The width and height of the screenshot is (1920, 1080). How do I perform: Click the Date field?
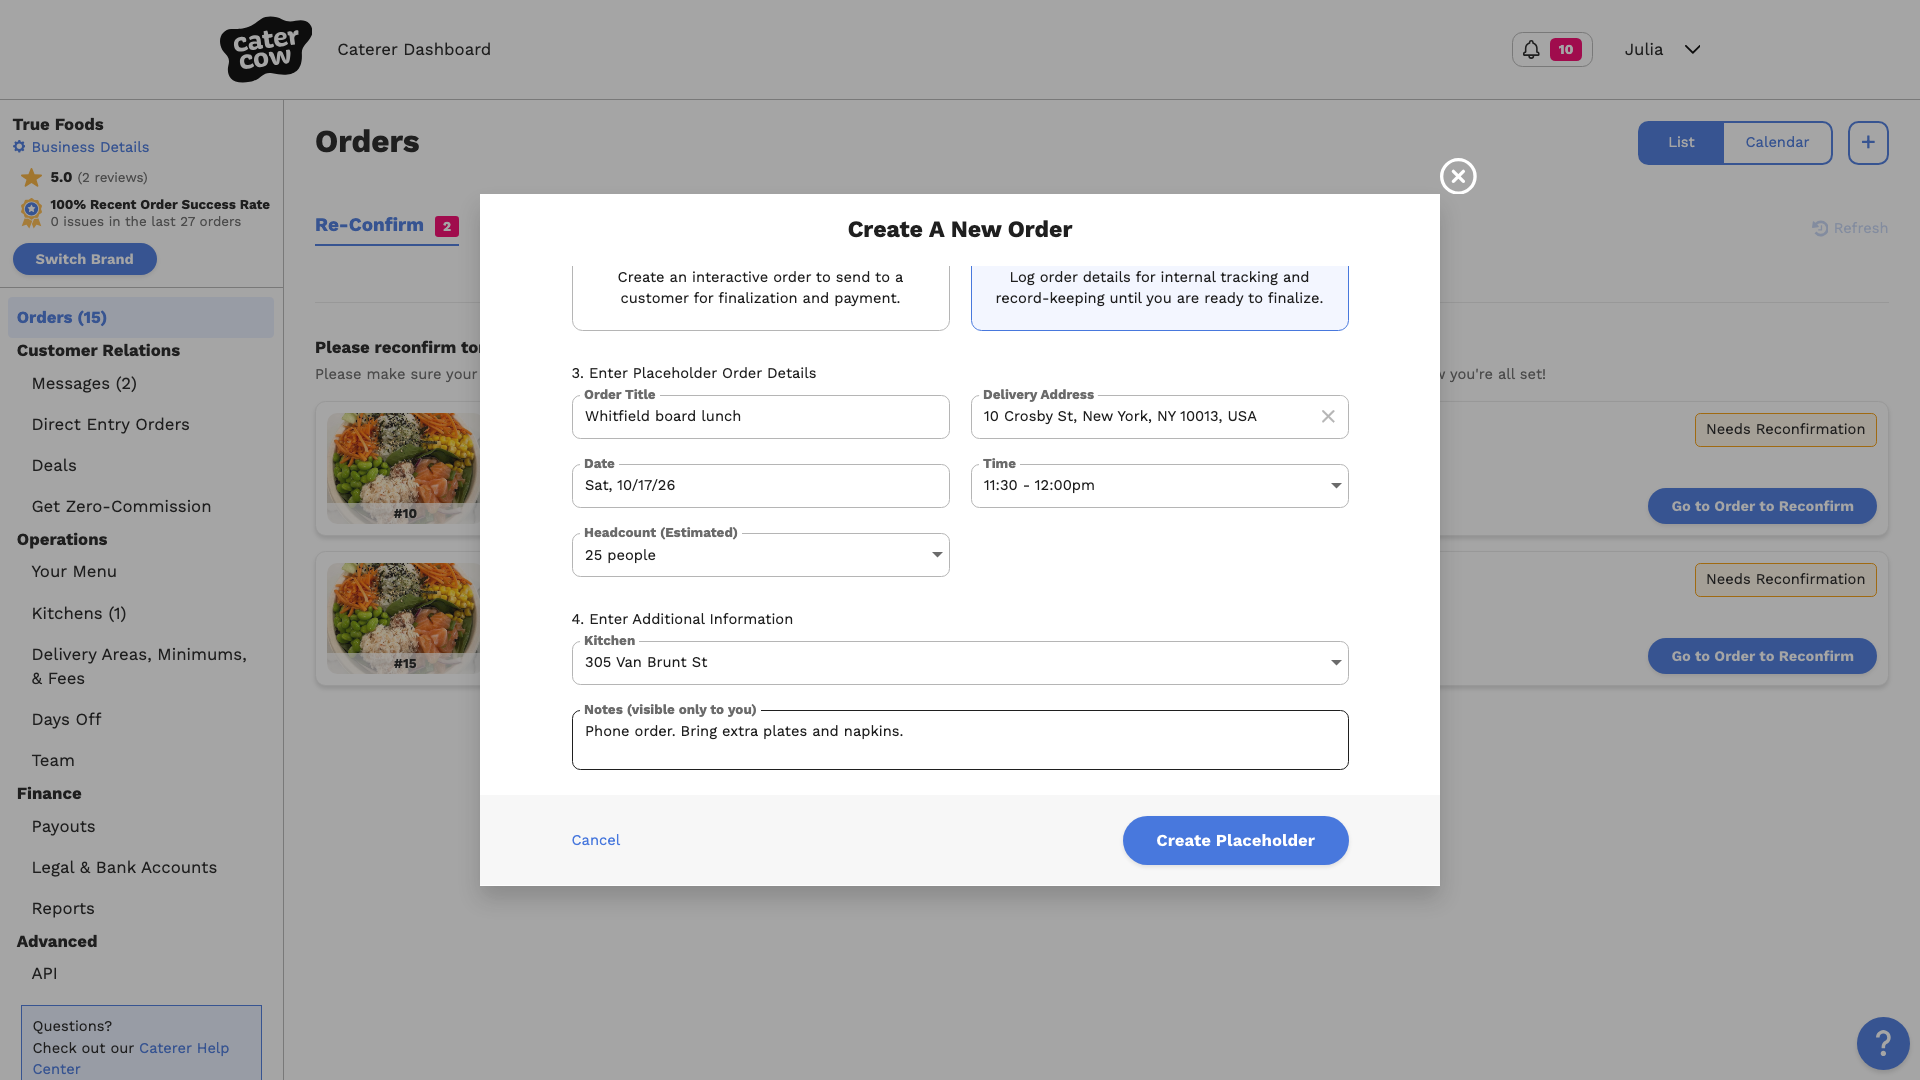click(760, 486)
